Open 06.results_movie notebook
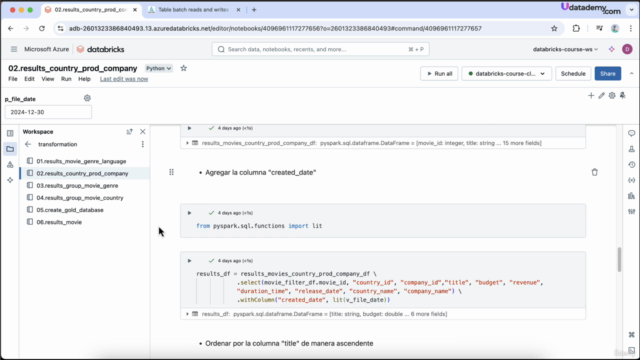The height and width of the screenshot is (360, 640). coord(59,222)
